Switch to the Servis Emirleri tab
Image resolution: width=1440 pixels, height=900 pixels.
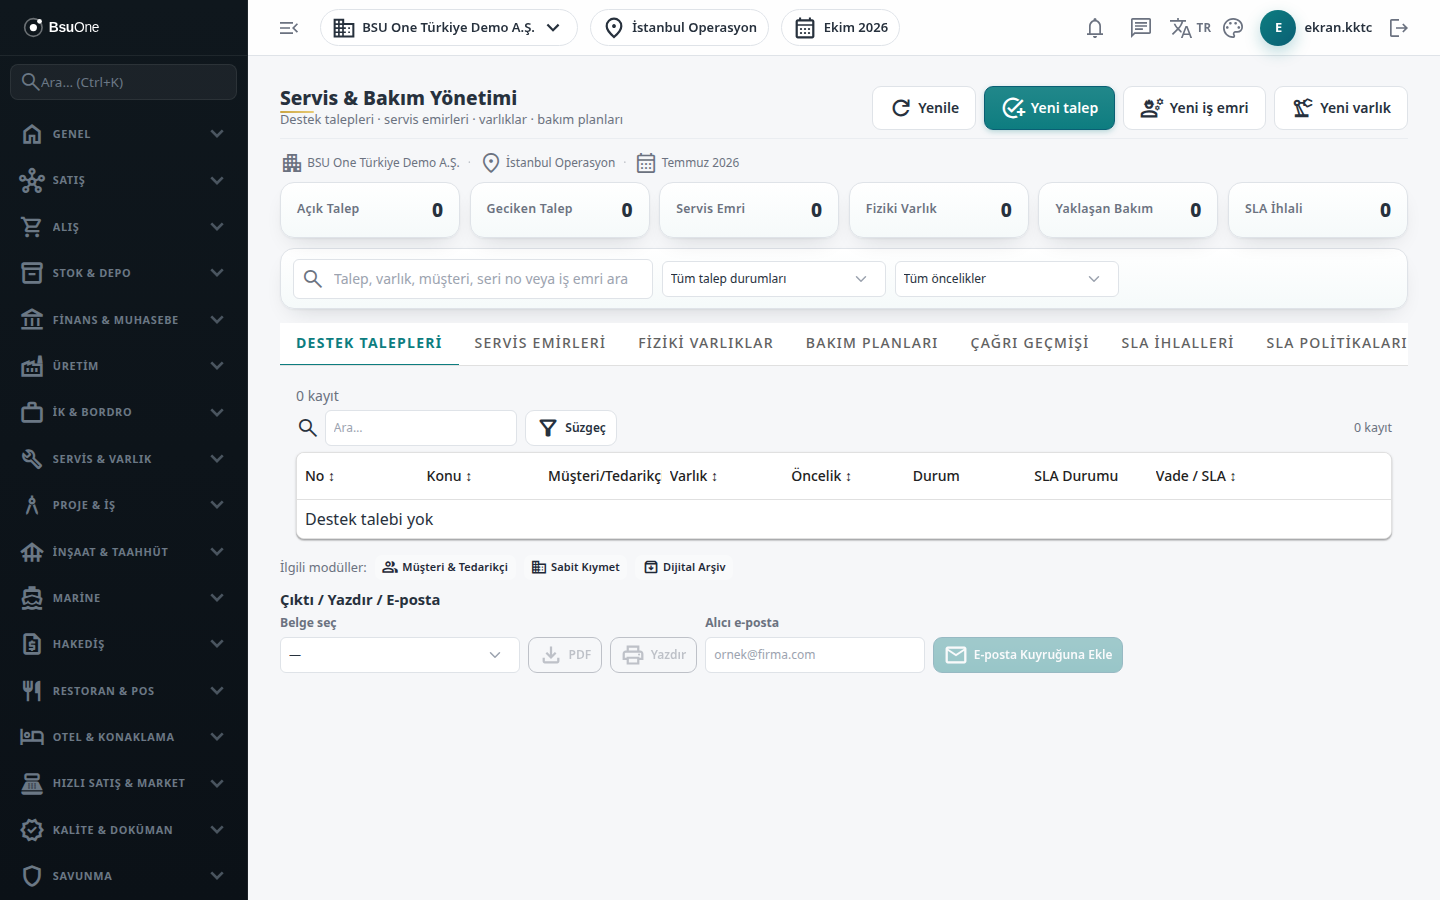click(x=540, y=343)
